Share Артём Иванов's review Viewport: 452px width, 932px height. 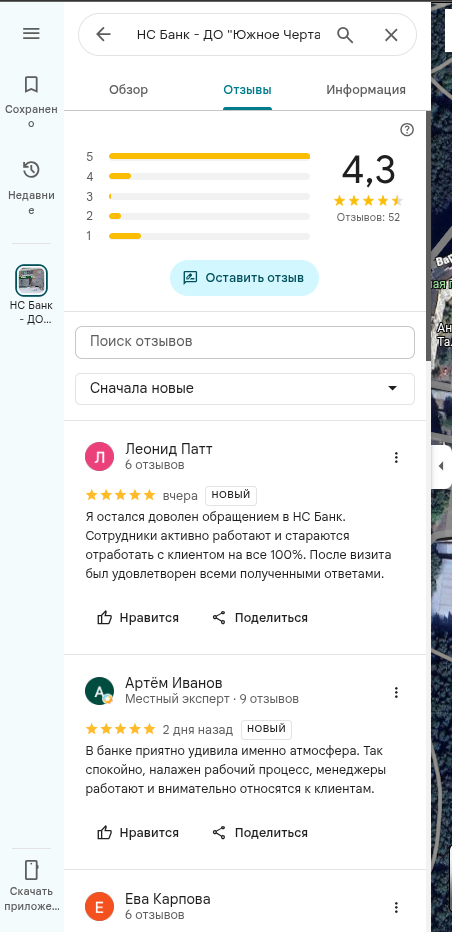point(260,833)
